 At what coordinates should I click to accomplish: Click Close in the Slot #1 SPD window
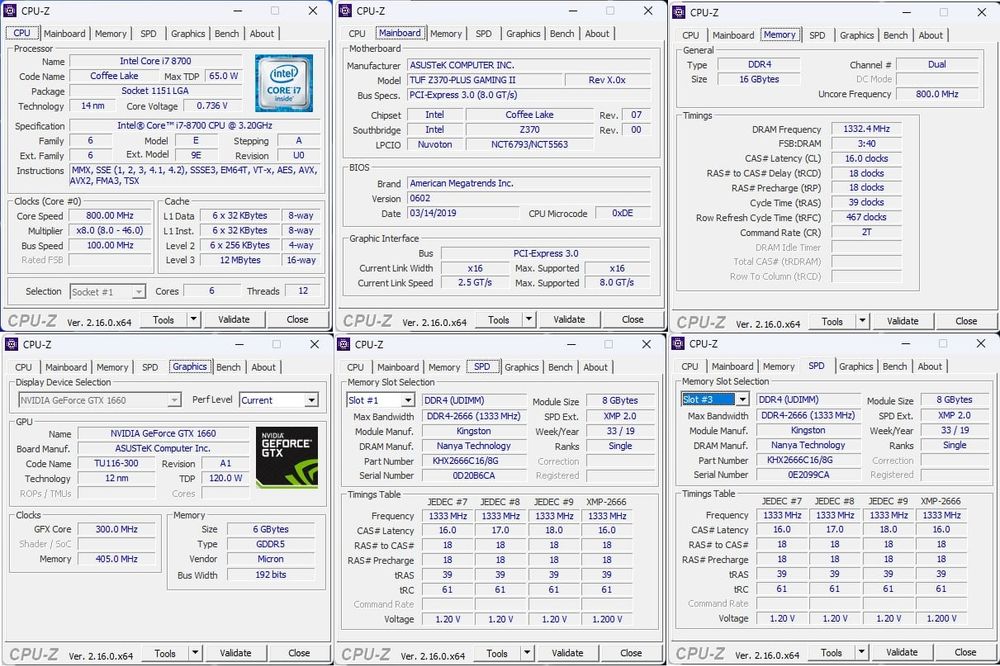point(631,653)
